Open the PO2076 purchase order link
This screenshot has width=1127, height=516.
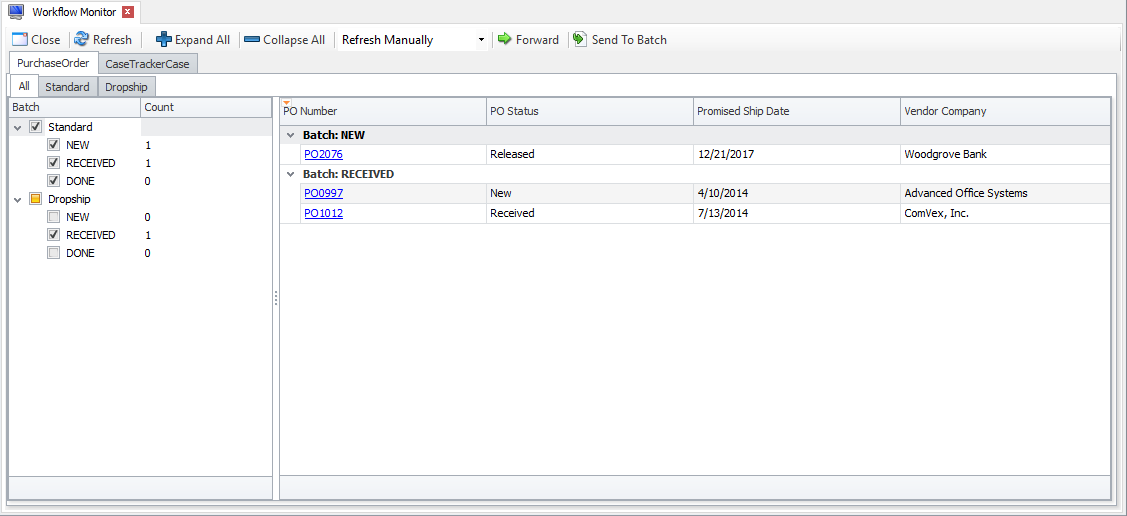323,155
